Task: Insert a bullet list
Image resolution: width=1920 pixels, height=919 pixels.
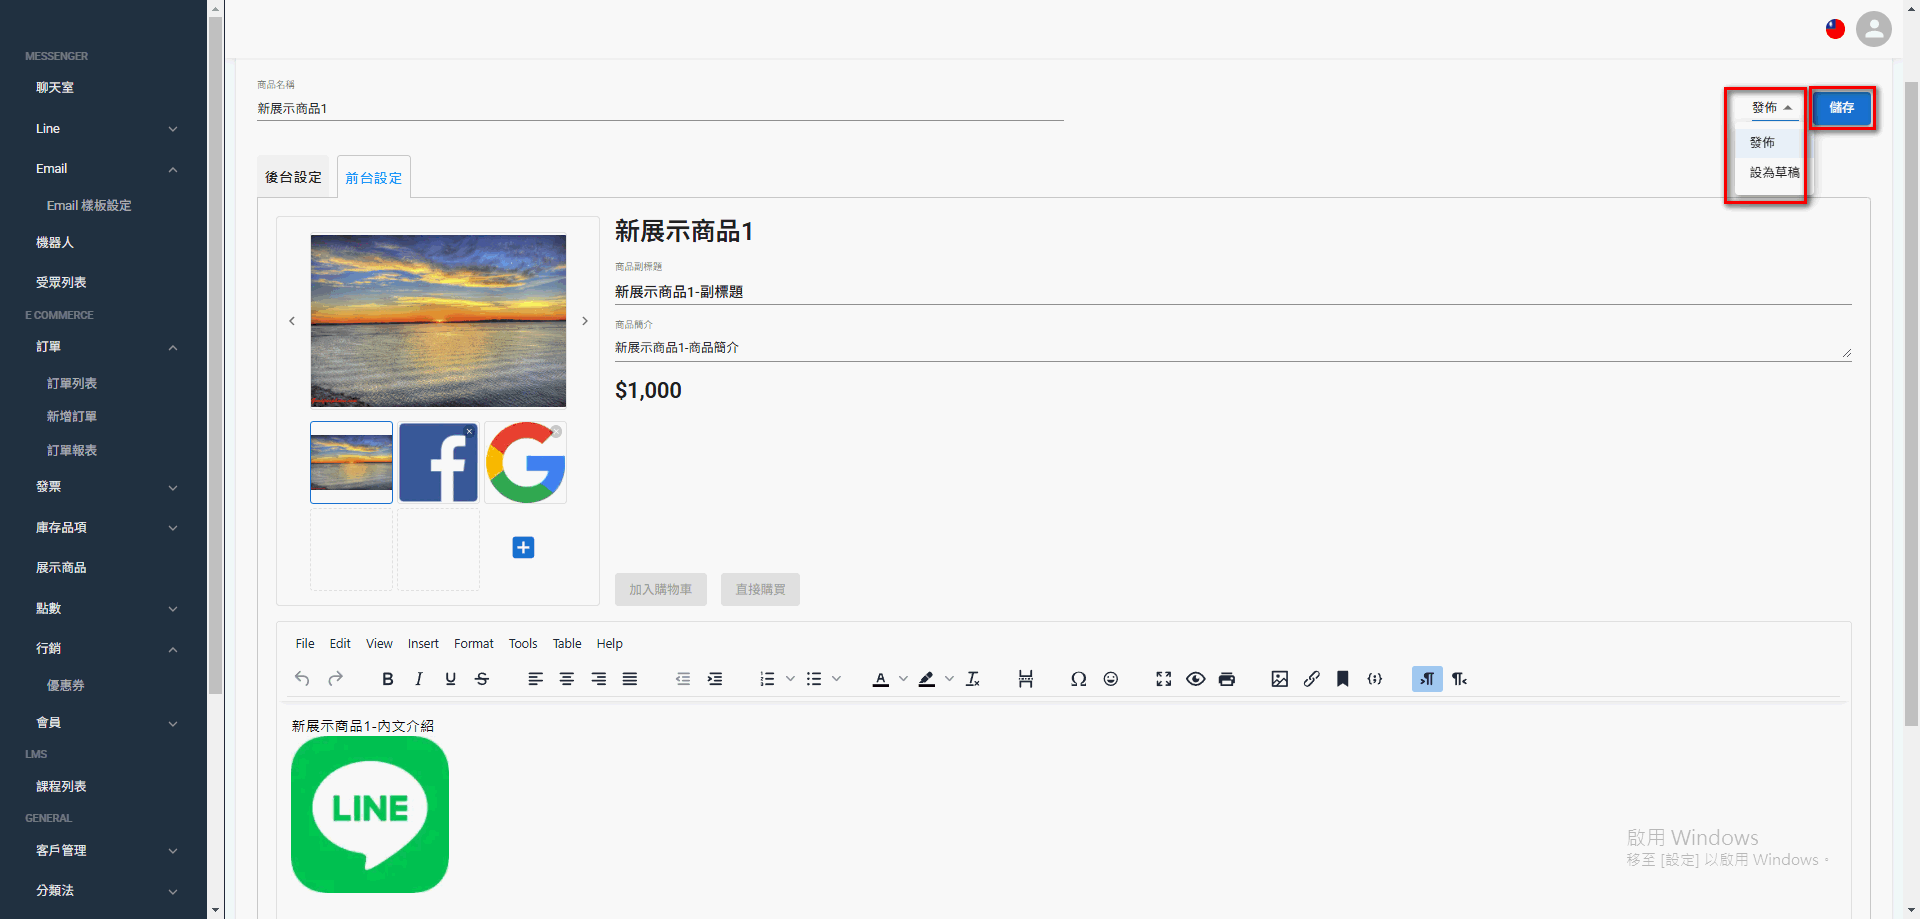Action: tap(814, 679)
